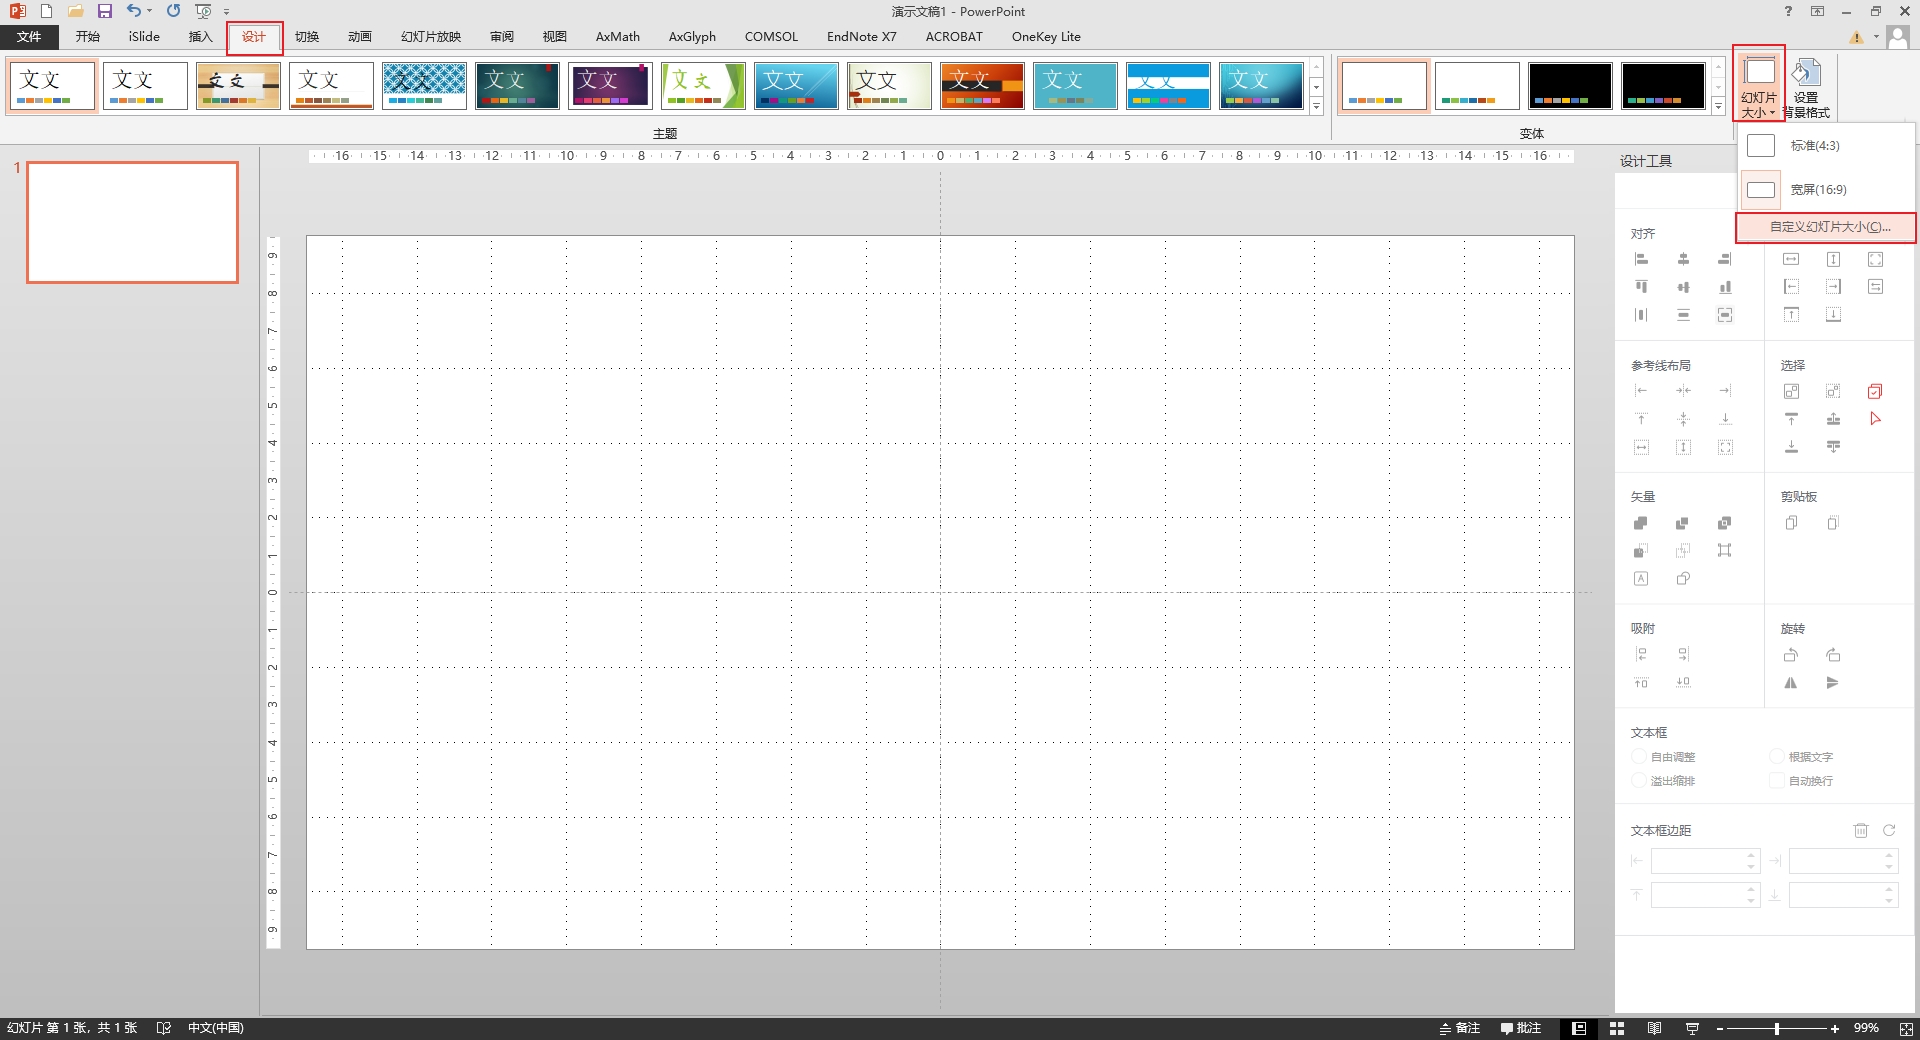Open account dropdown arrow next to warning icon
This screenshot has width=1920, height=1040.
pos(1876,37)
